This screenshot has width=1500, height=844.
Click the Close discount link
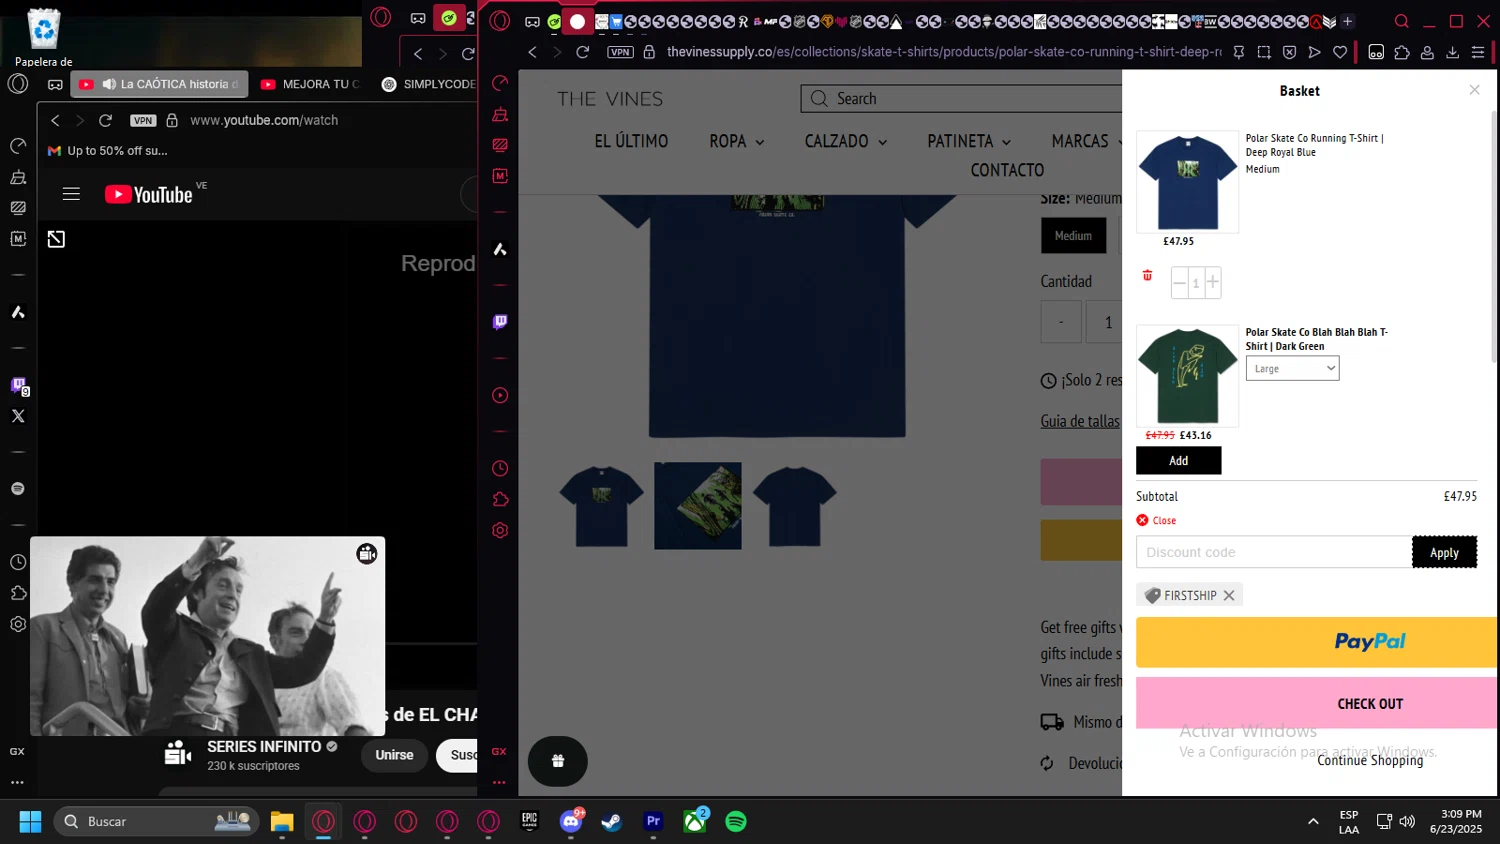click(x=1156, y=520)
